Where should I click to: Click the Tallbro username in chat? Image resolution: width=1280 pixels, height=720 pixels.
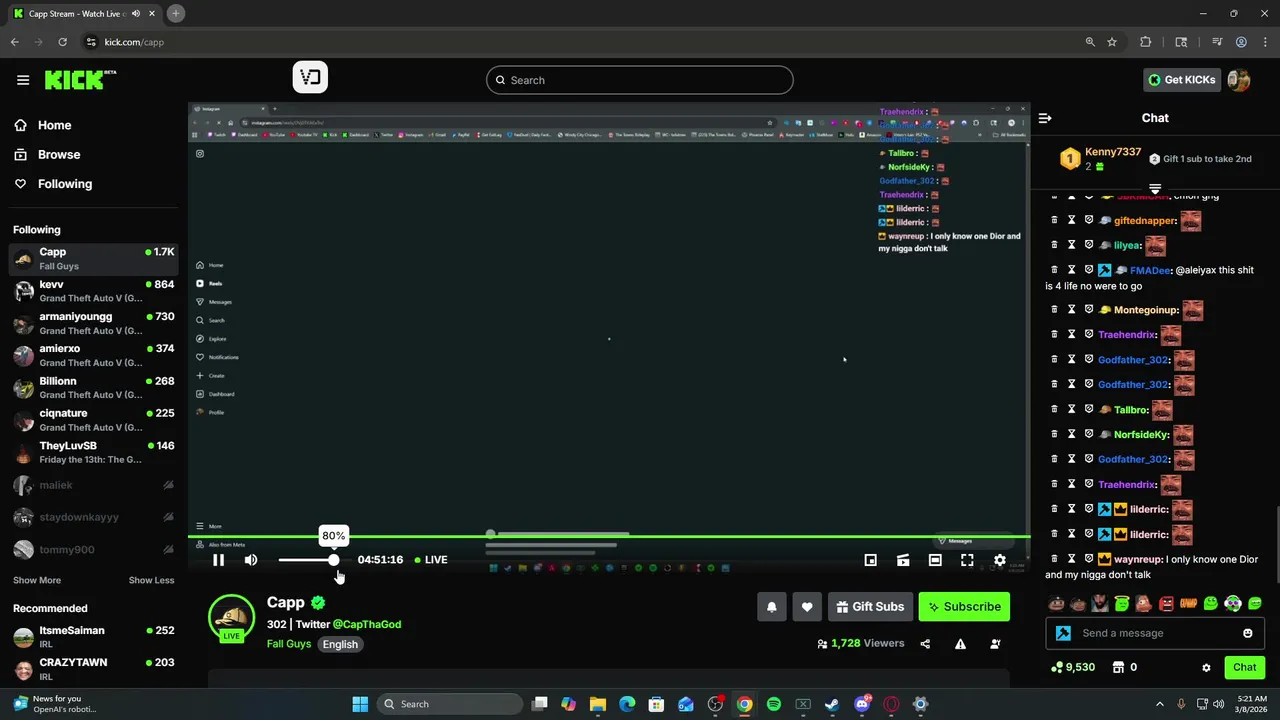1131,410
